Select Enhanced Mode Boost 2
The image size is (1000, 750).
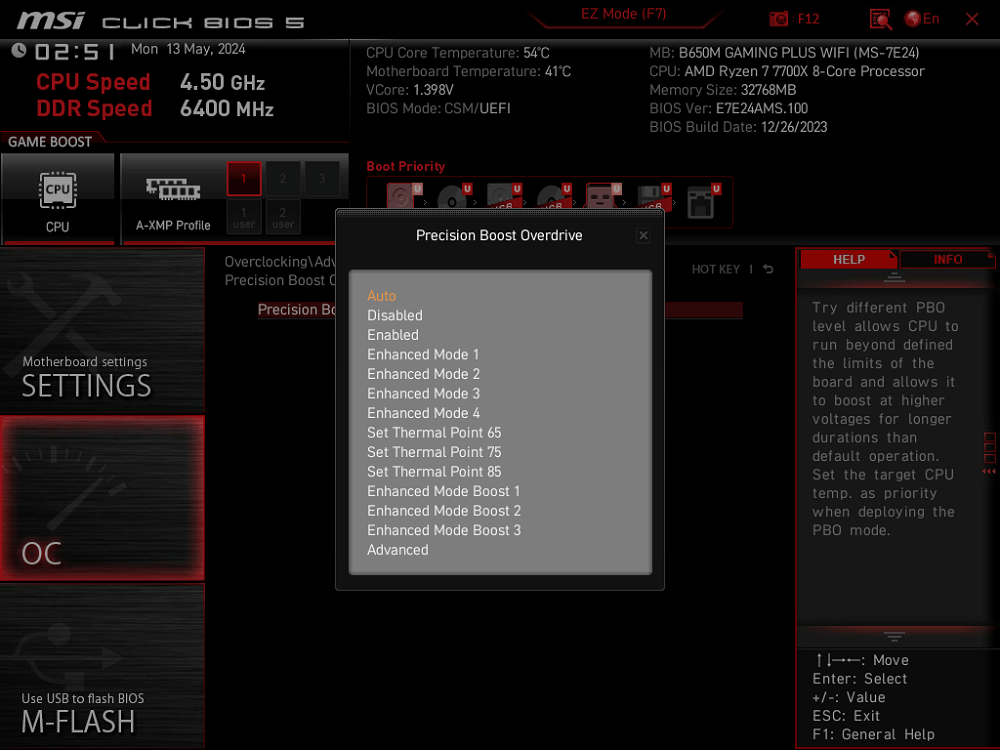pos(444,511)
